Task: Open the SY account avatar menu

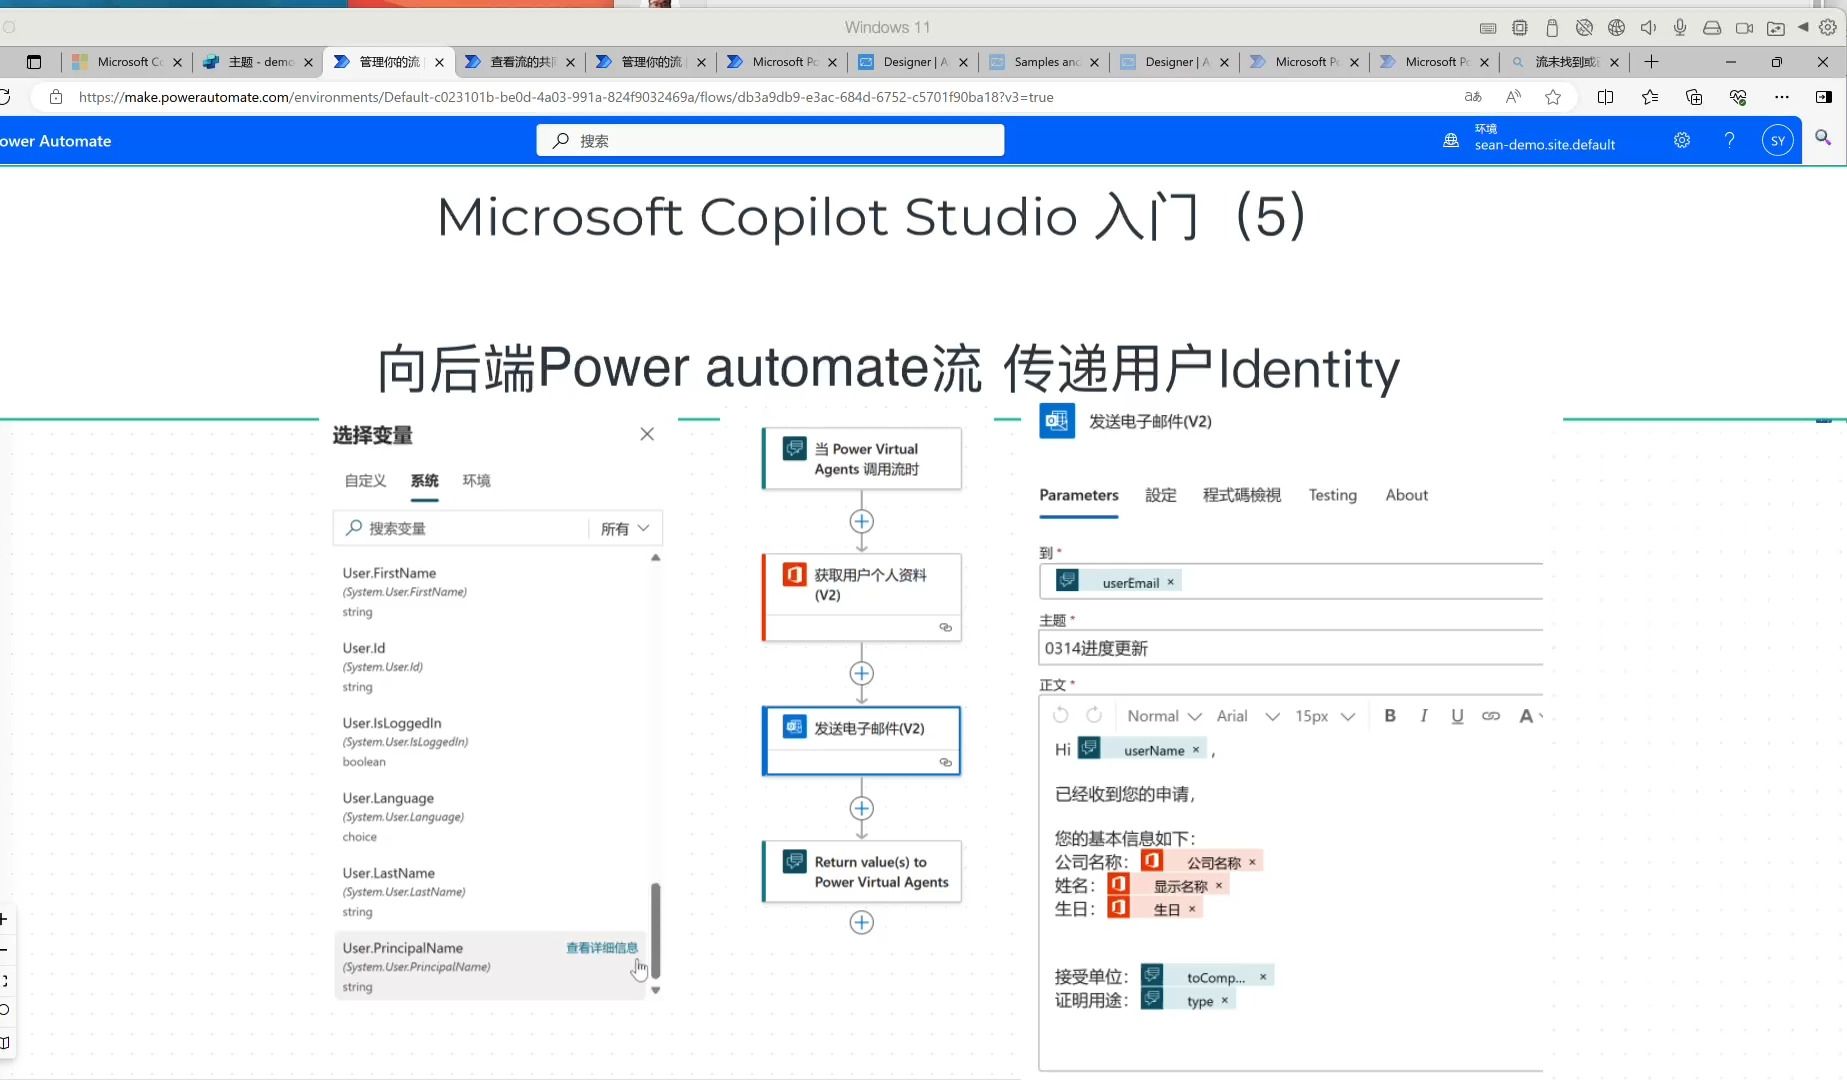Action: [1777, 141]
